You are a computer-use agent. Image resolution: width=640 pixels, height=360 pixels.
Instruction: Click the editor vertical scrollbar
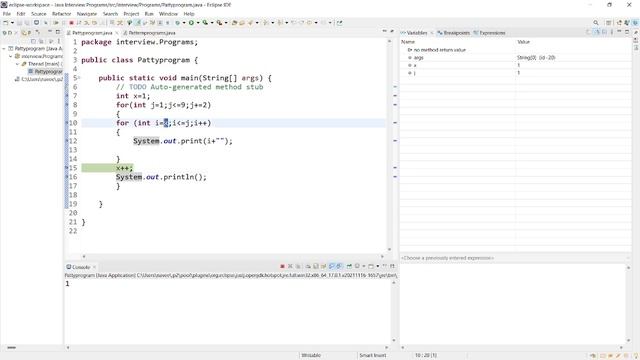pyautogui.click(x=389, y=145)
